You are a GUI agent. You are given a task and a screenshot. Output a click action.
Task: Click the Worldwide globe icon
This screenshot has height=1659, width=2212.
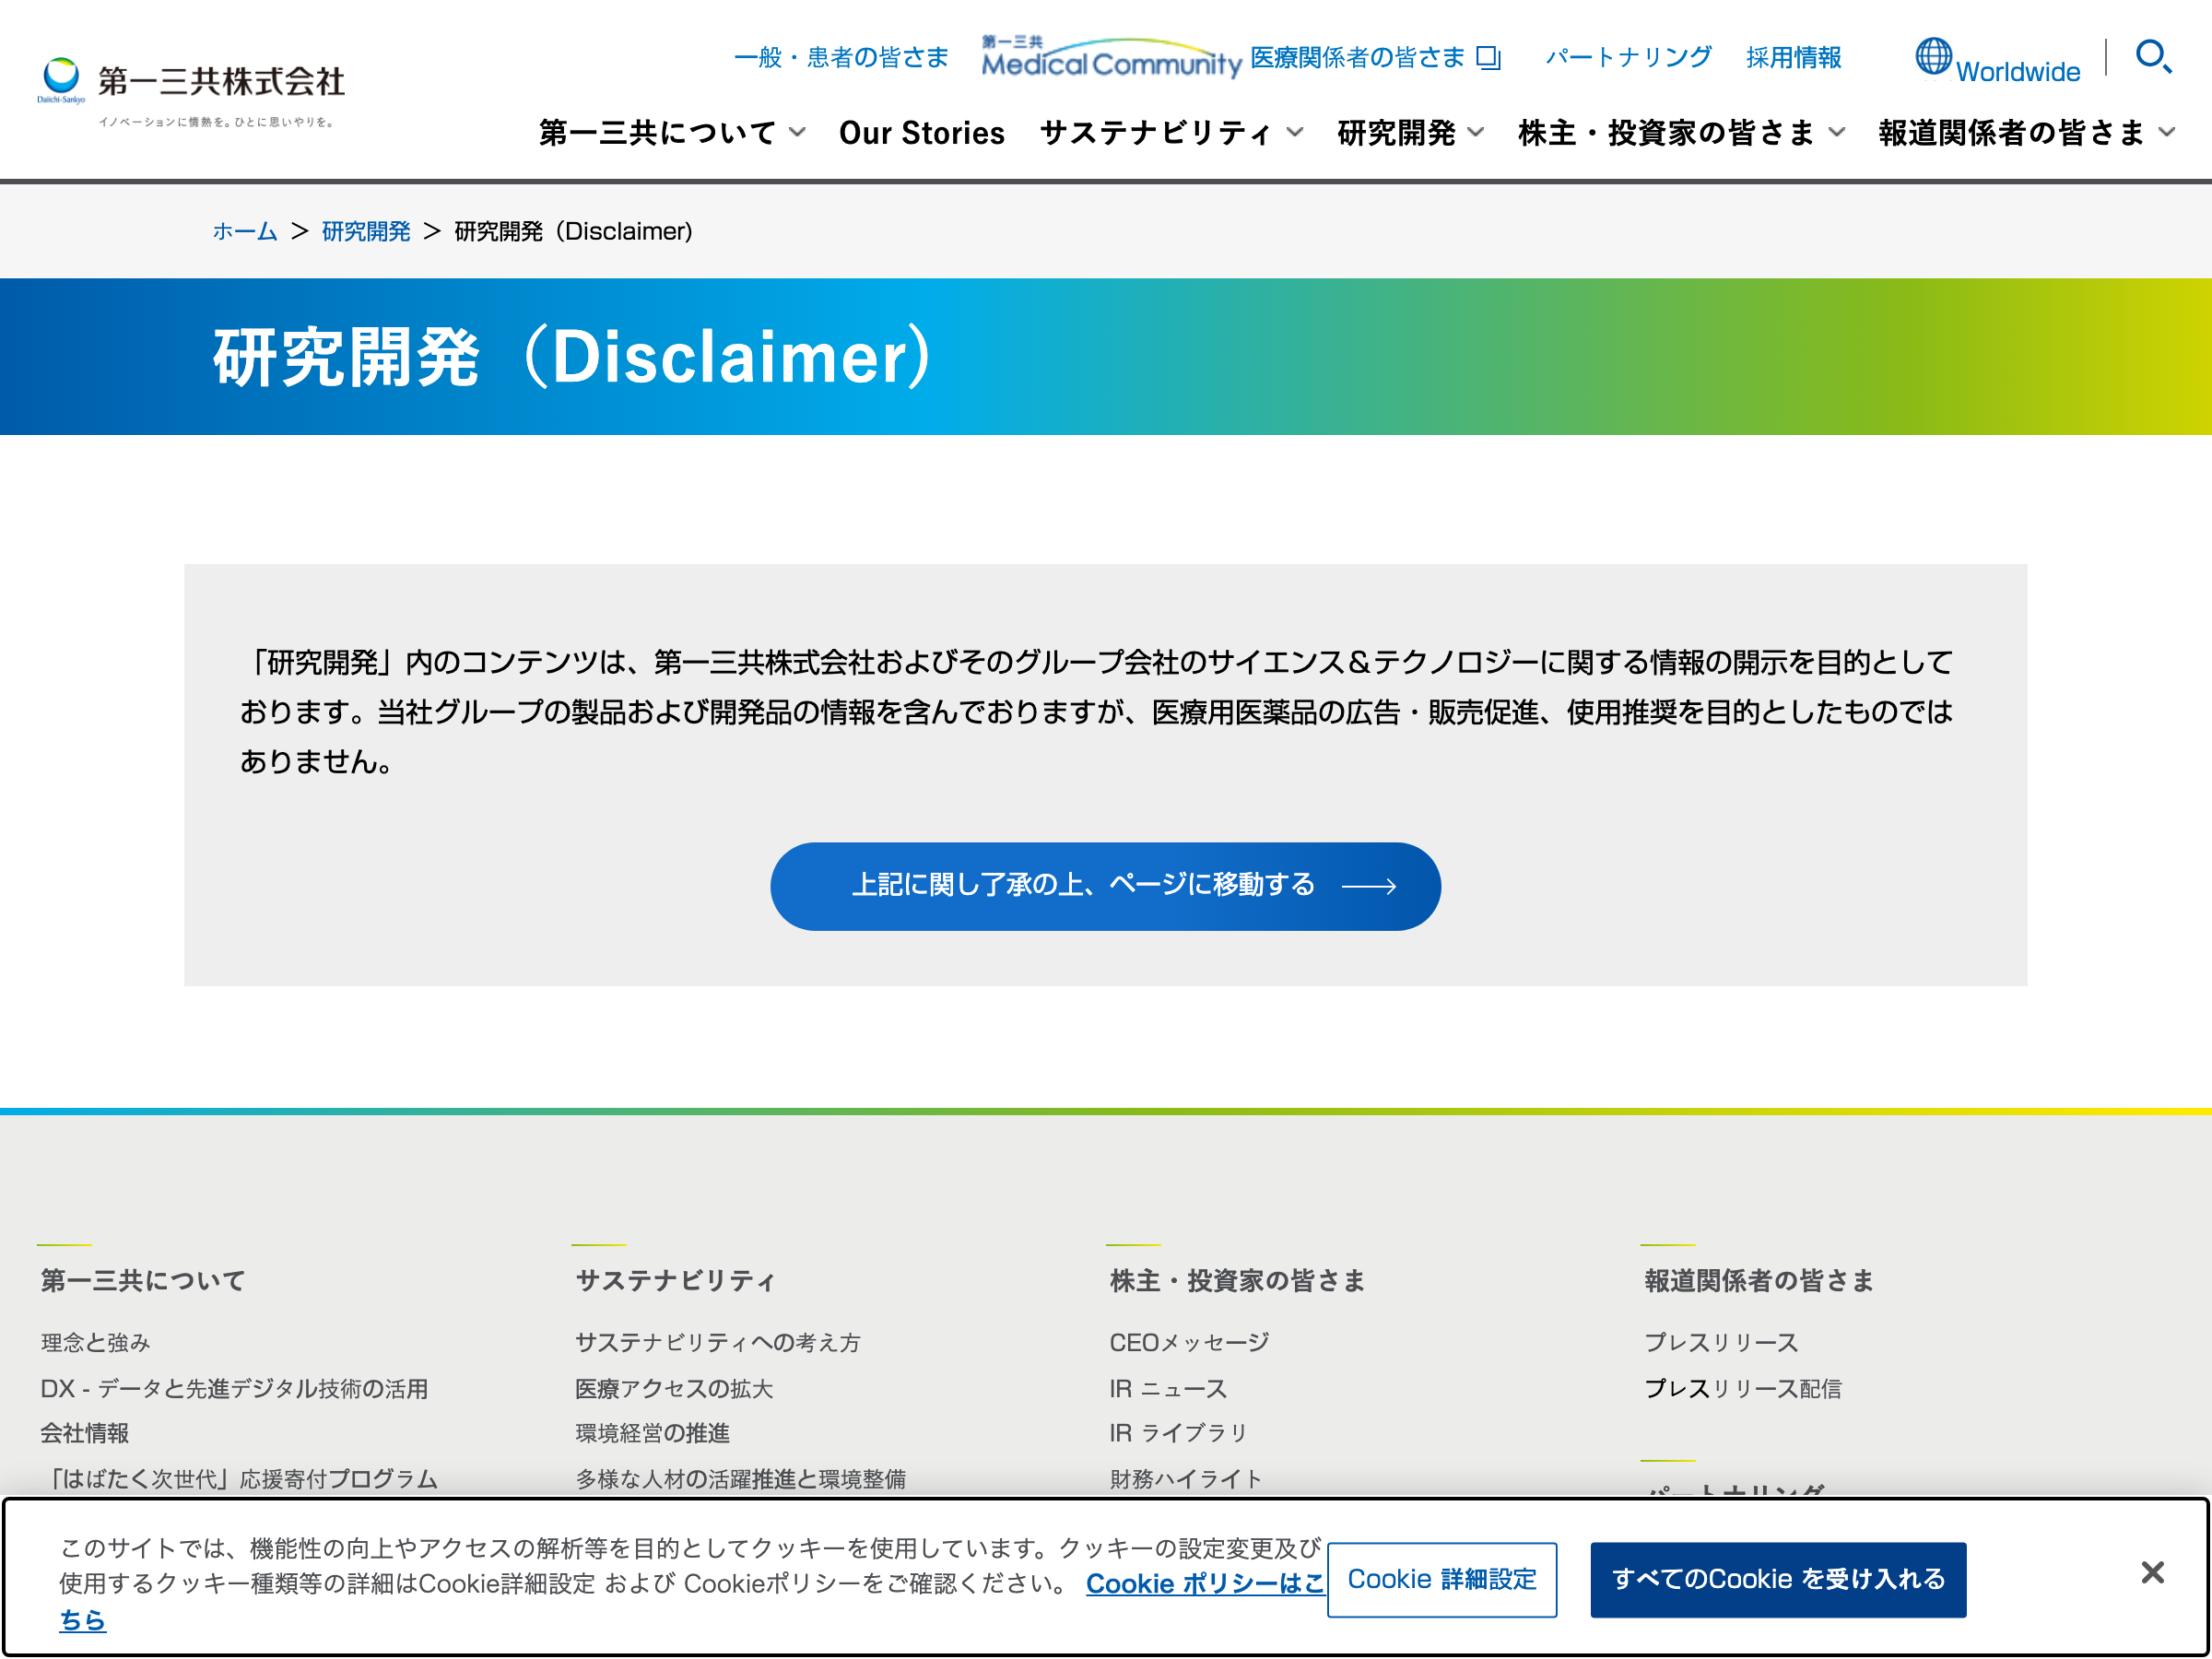pyautogui.click(x=1933, y=56)
